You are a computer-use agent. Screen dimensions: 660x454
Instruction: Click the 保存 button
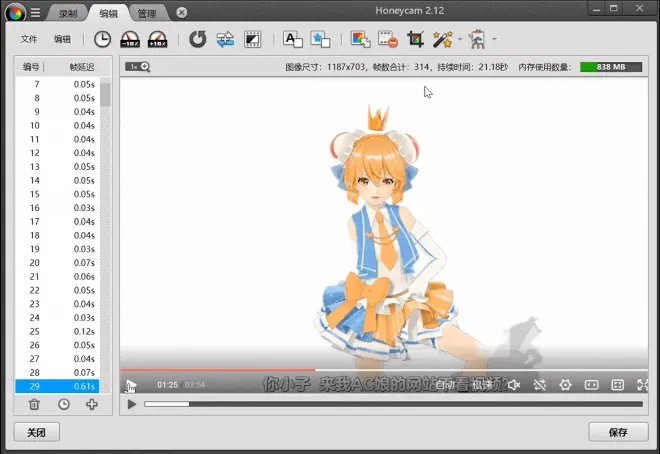click(x=618, y=432)
